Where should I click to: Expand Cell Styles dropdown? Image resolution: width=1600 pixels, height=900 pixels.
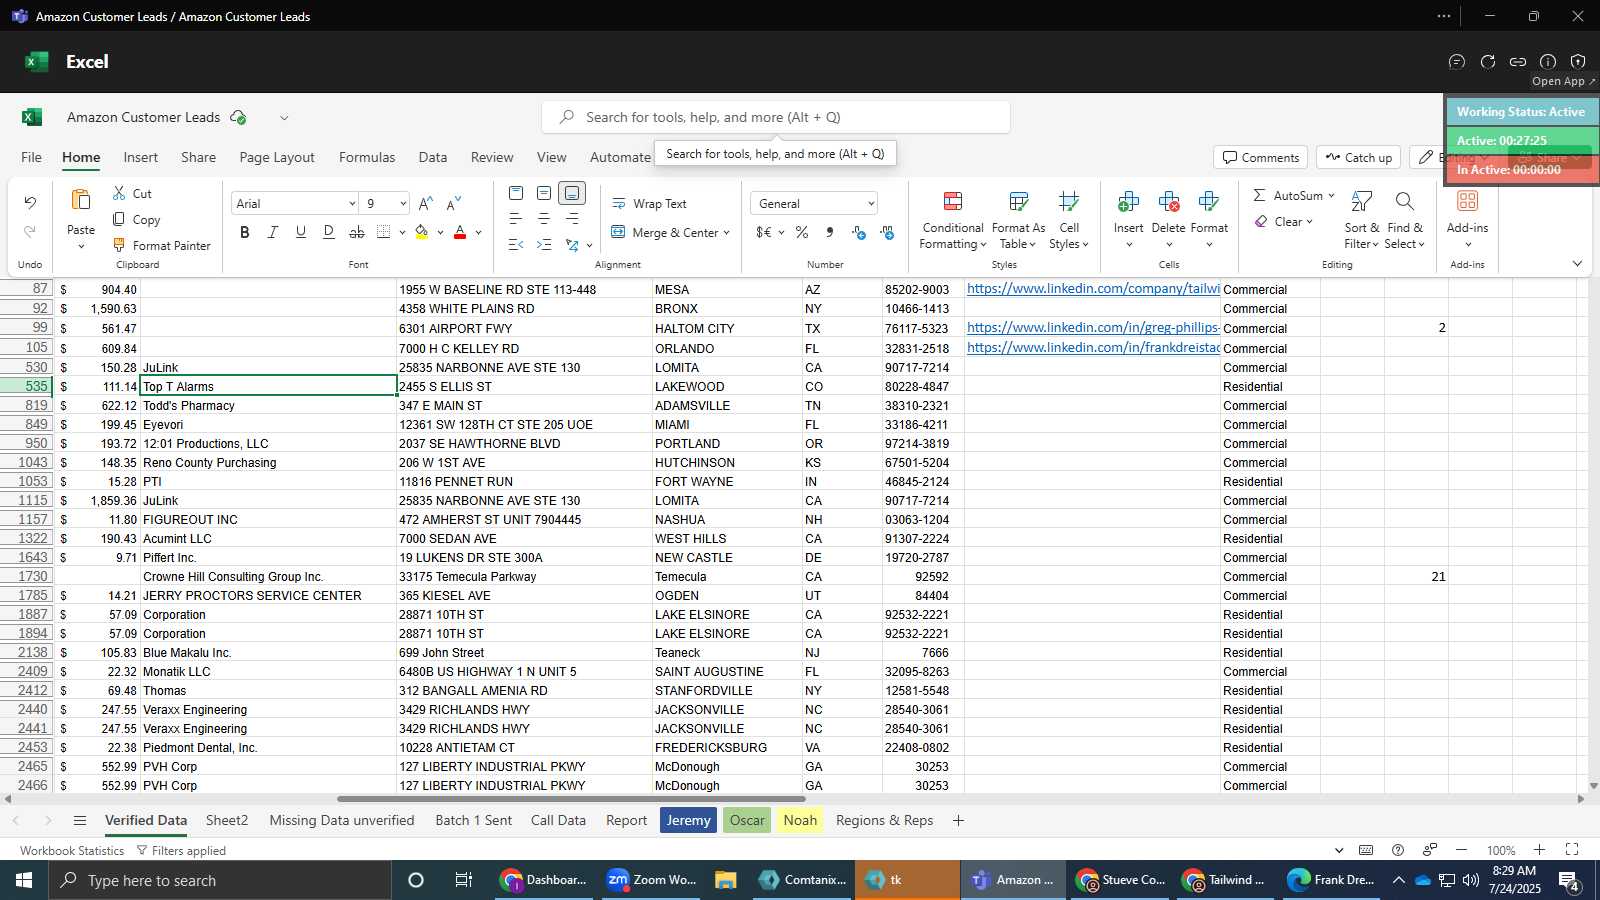tap(1085, 244)
